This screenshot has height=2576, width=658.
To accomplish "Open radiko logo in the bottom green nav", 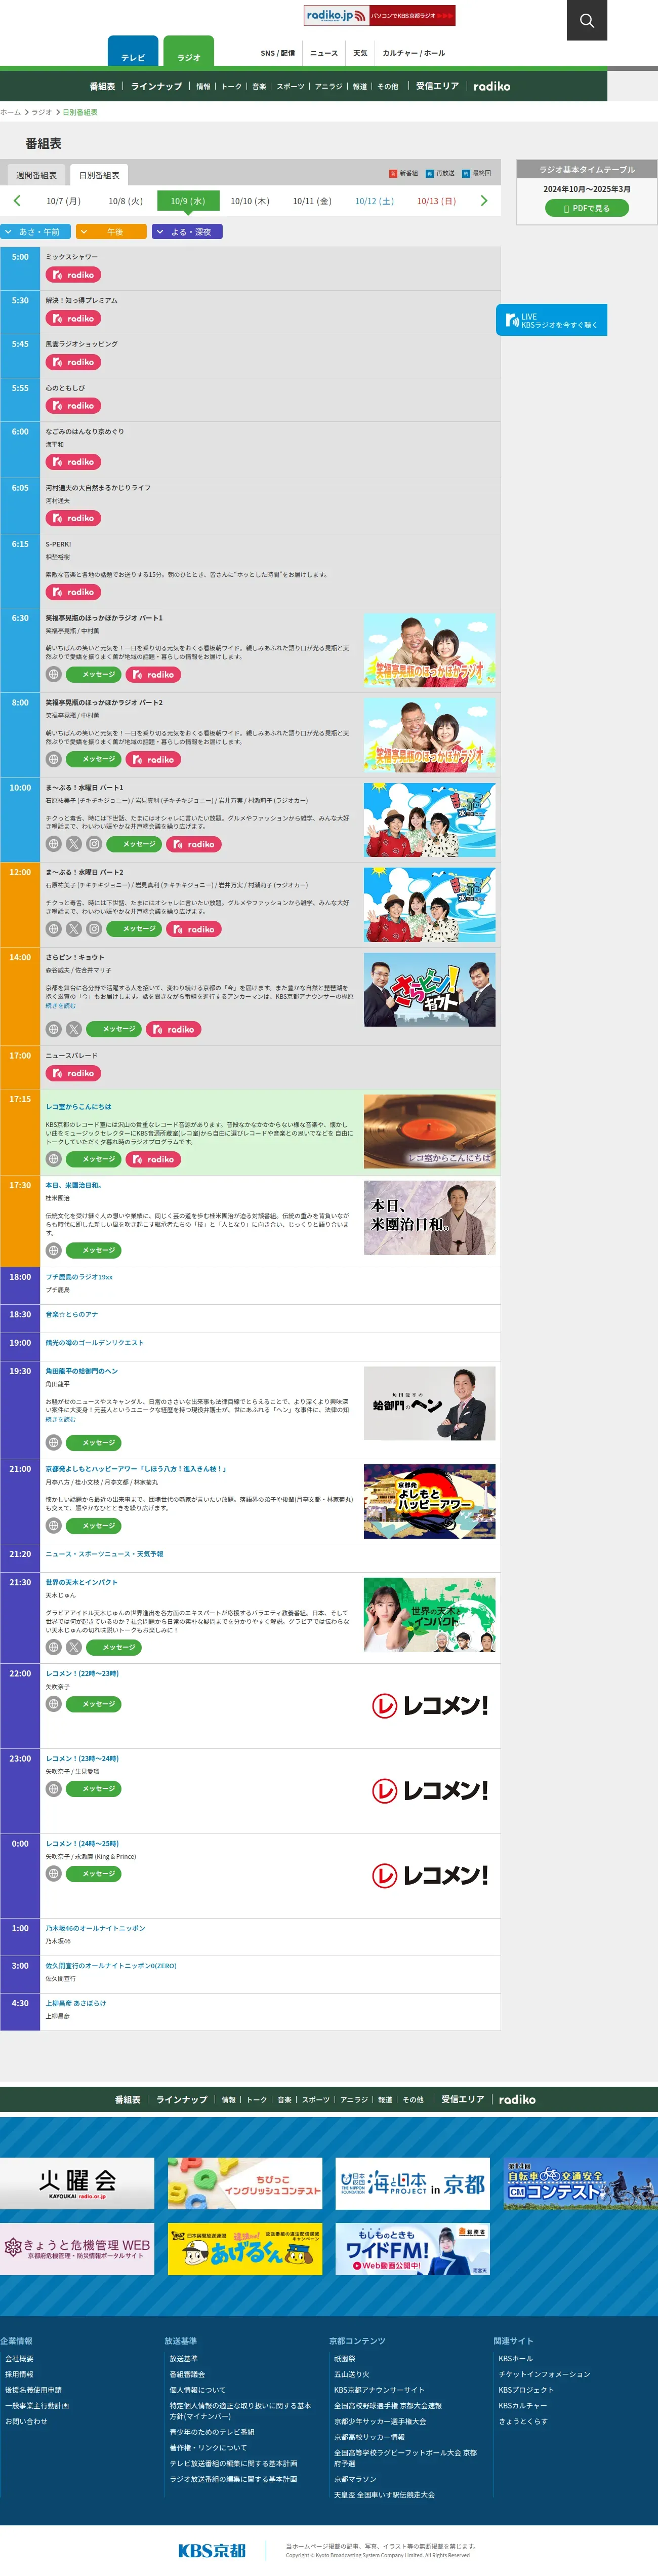I will coord(517,2100).
